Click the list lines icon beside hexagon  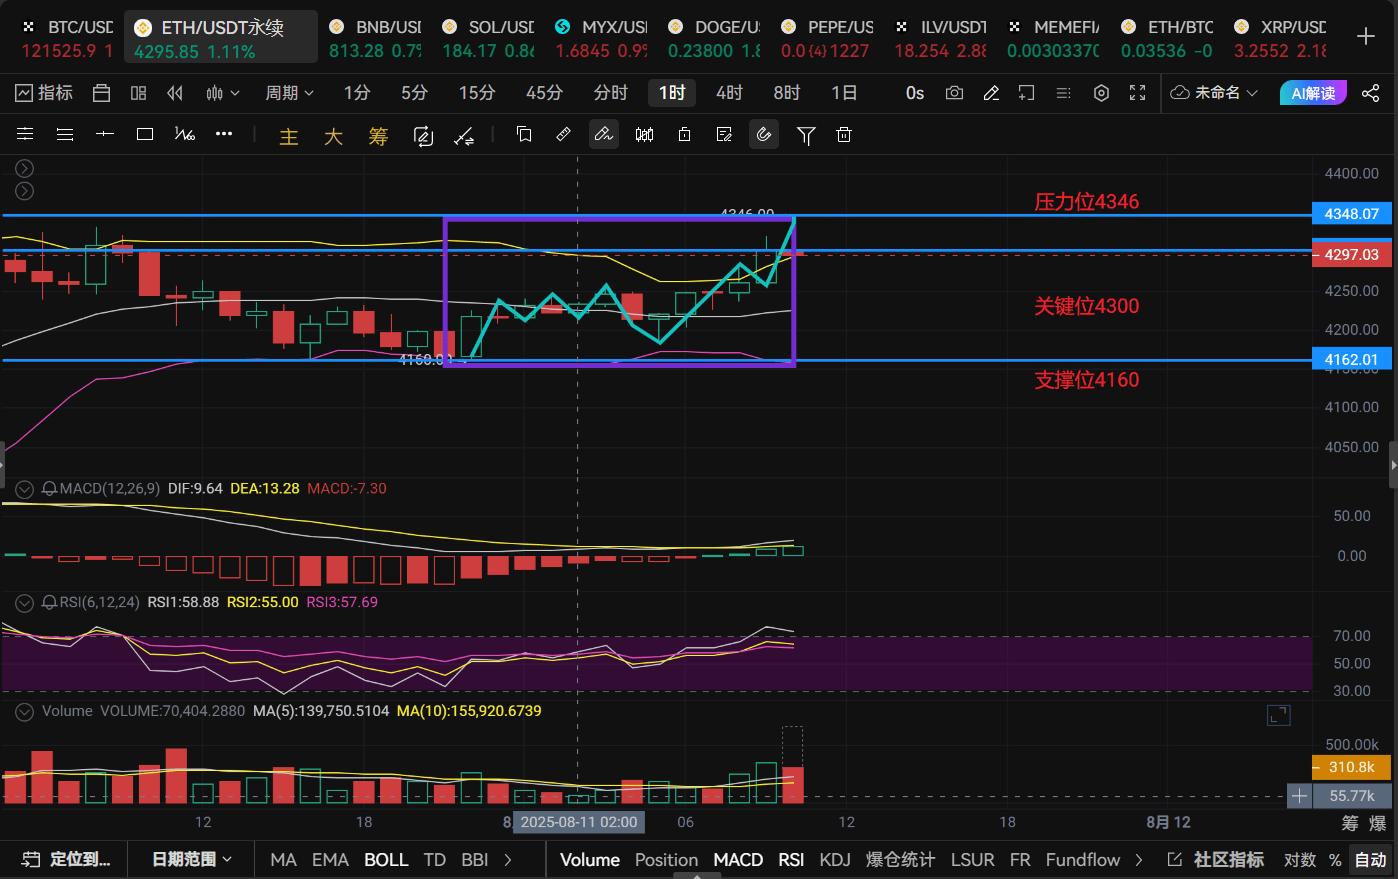(1064, 93)
